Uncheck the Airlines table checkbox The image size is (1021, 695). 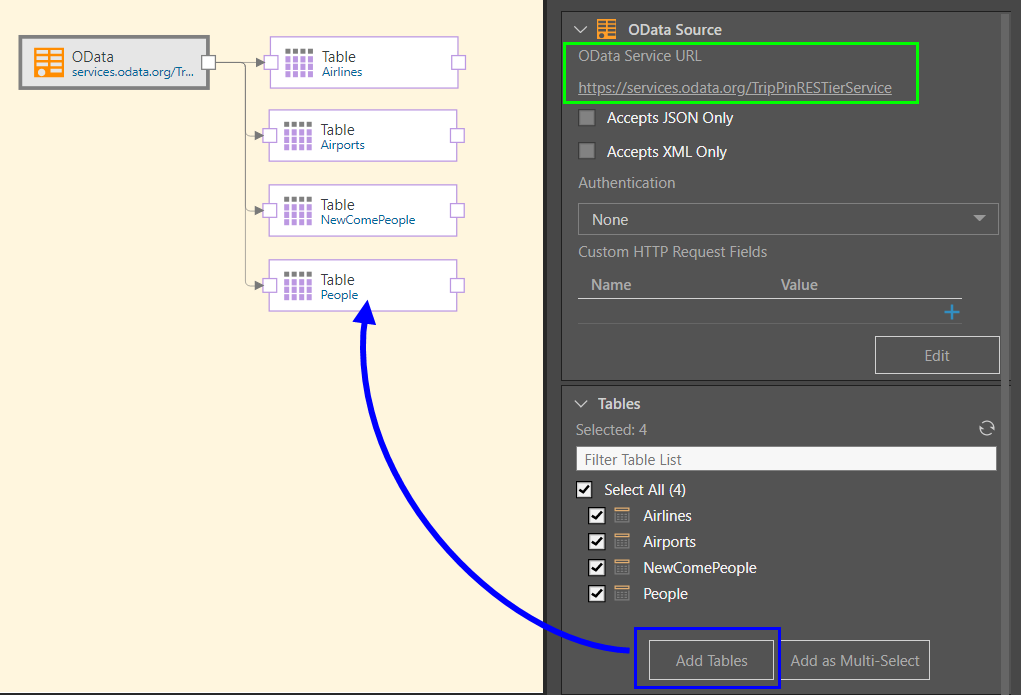597,516
